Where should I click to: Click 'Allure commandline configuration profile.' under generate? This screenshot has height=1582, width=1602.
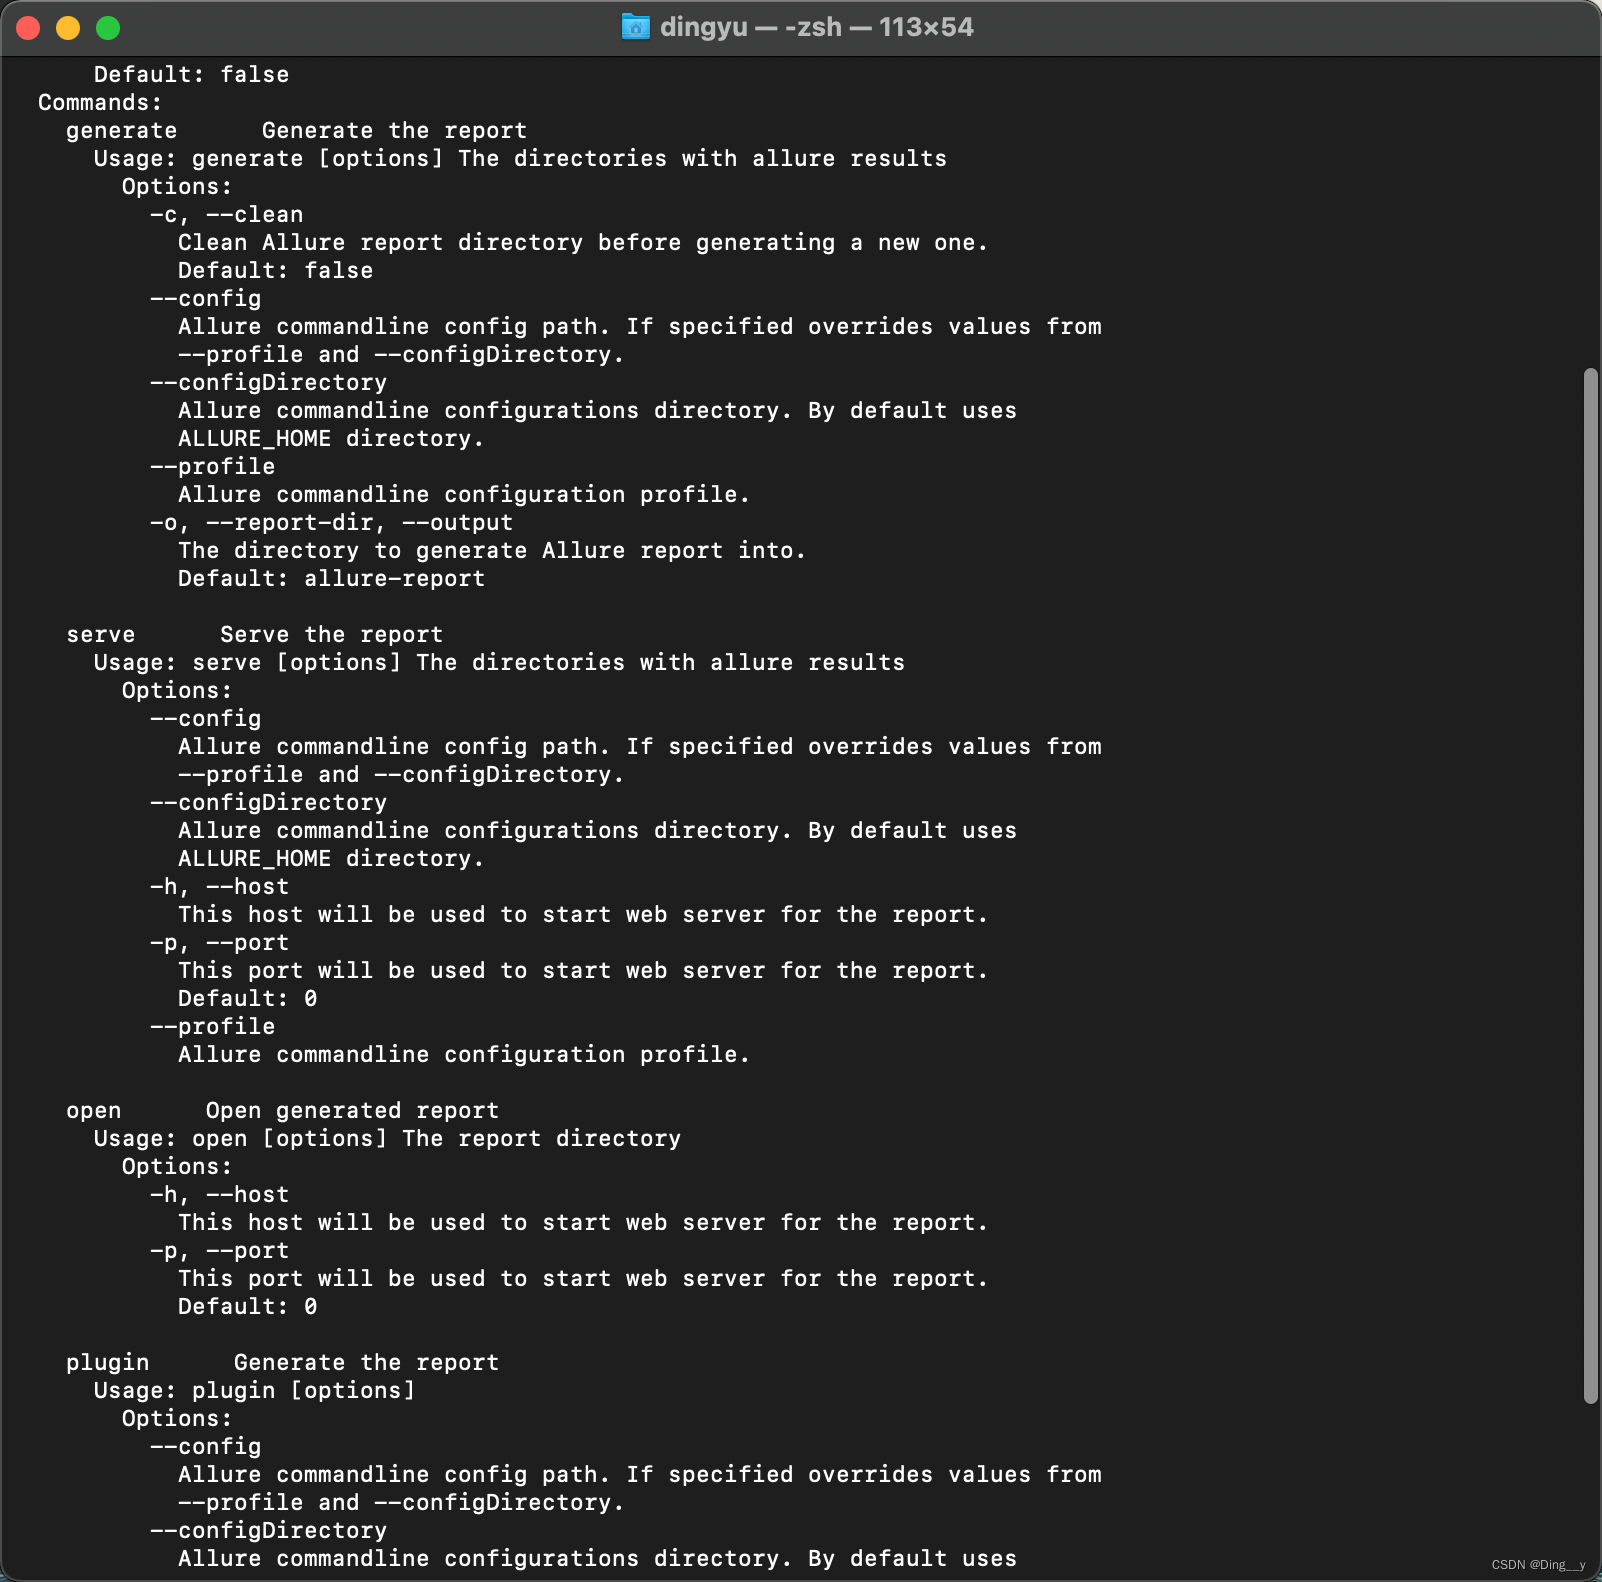pos(464,495)
